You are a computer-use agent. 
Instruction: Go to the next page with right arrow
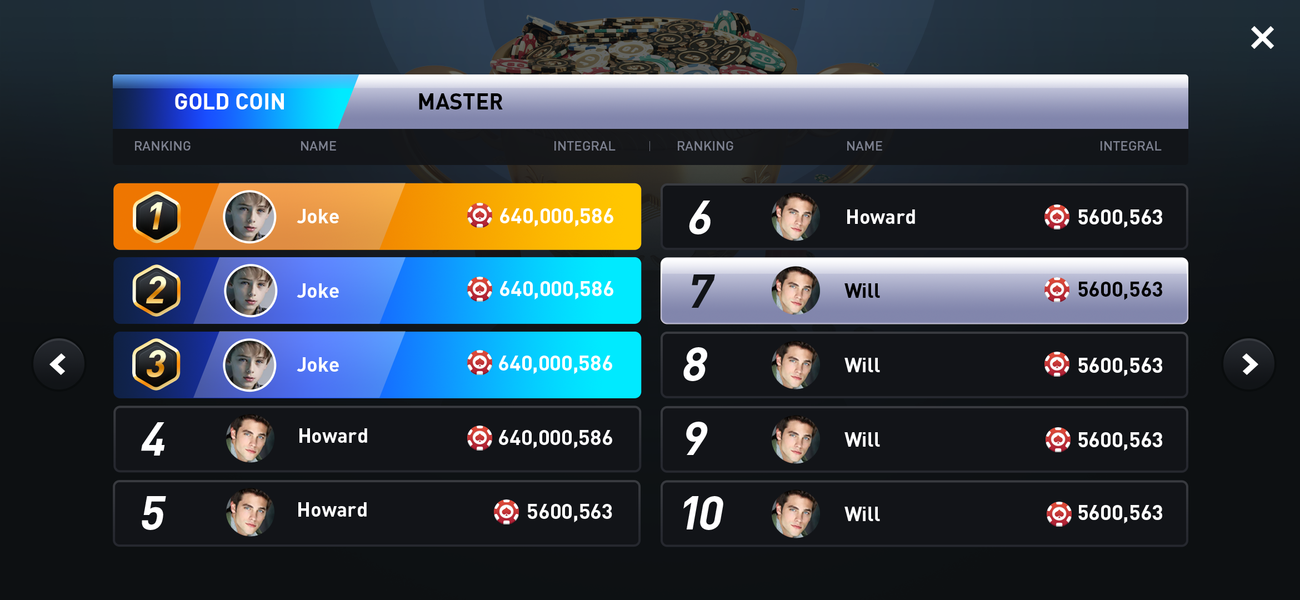1249,364
